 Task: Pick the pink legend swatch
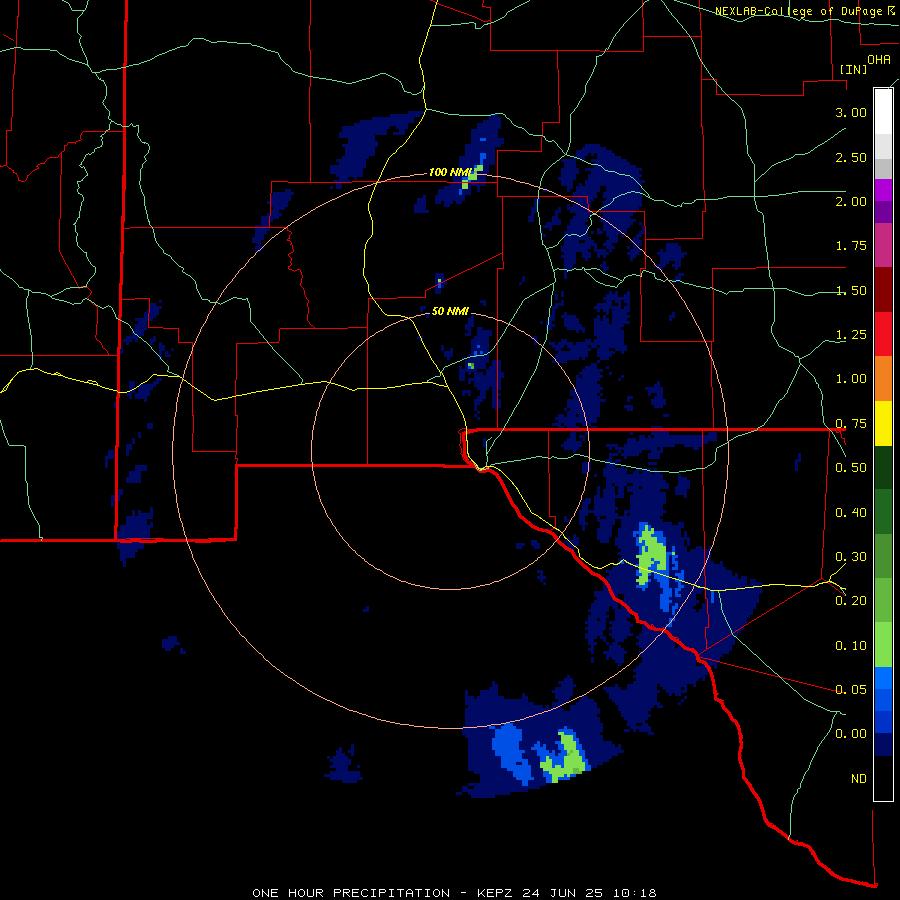[883, 245]
